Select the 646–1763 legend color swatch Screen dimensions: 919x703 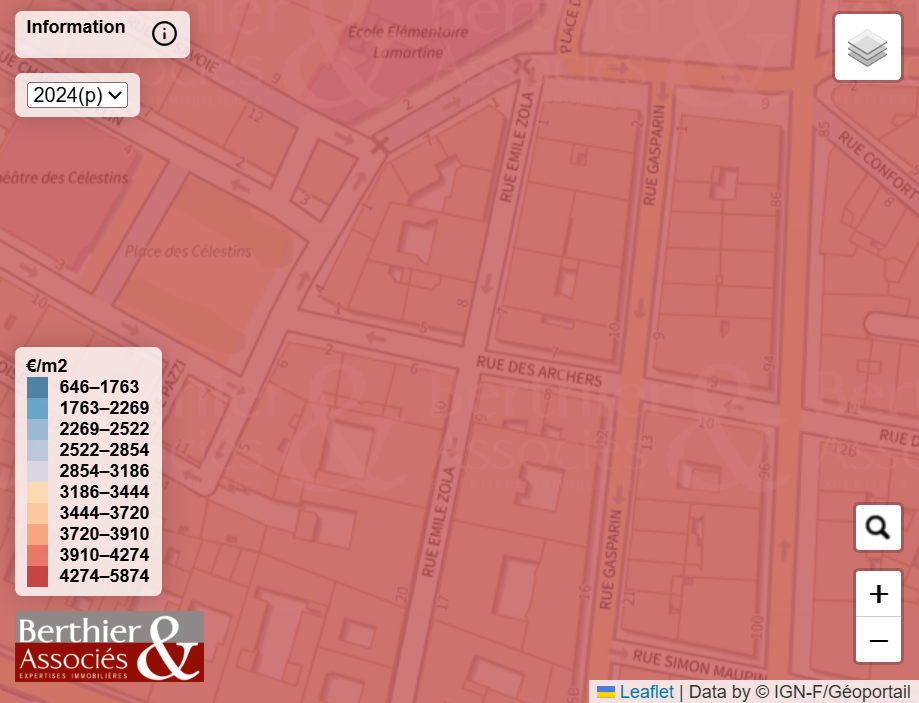click(x=38, y=388)
